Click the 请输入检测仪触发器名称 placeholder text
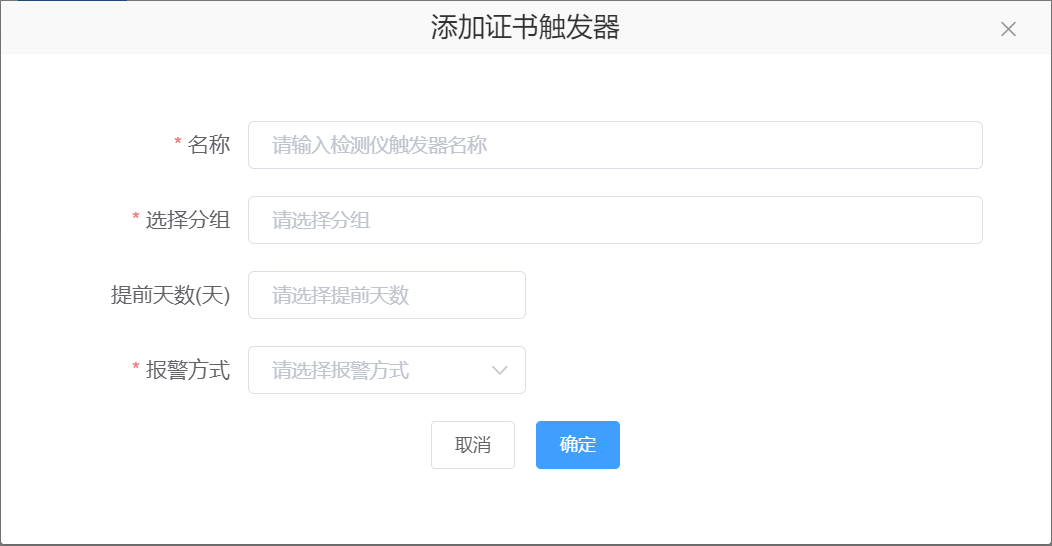1052x546 pixels. (379, 146)
